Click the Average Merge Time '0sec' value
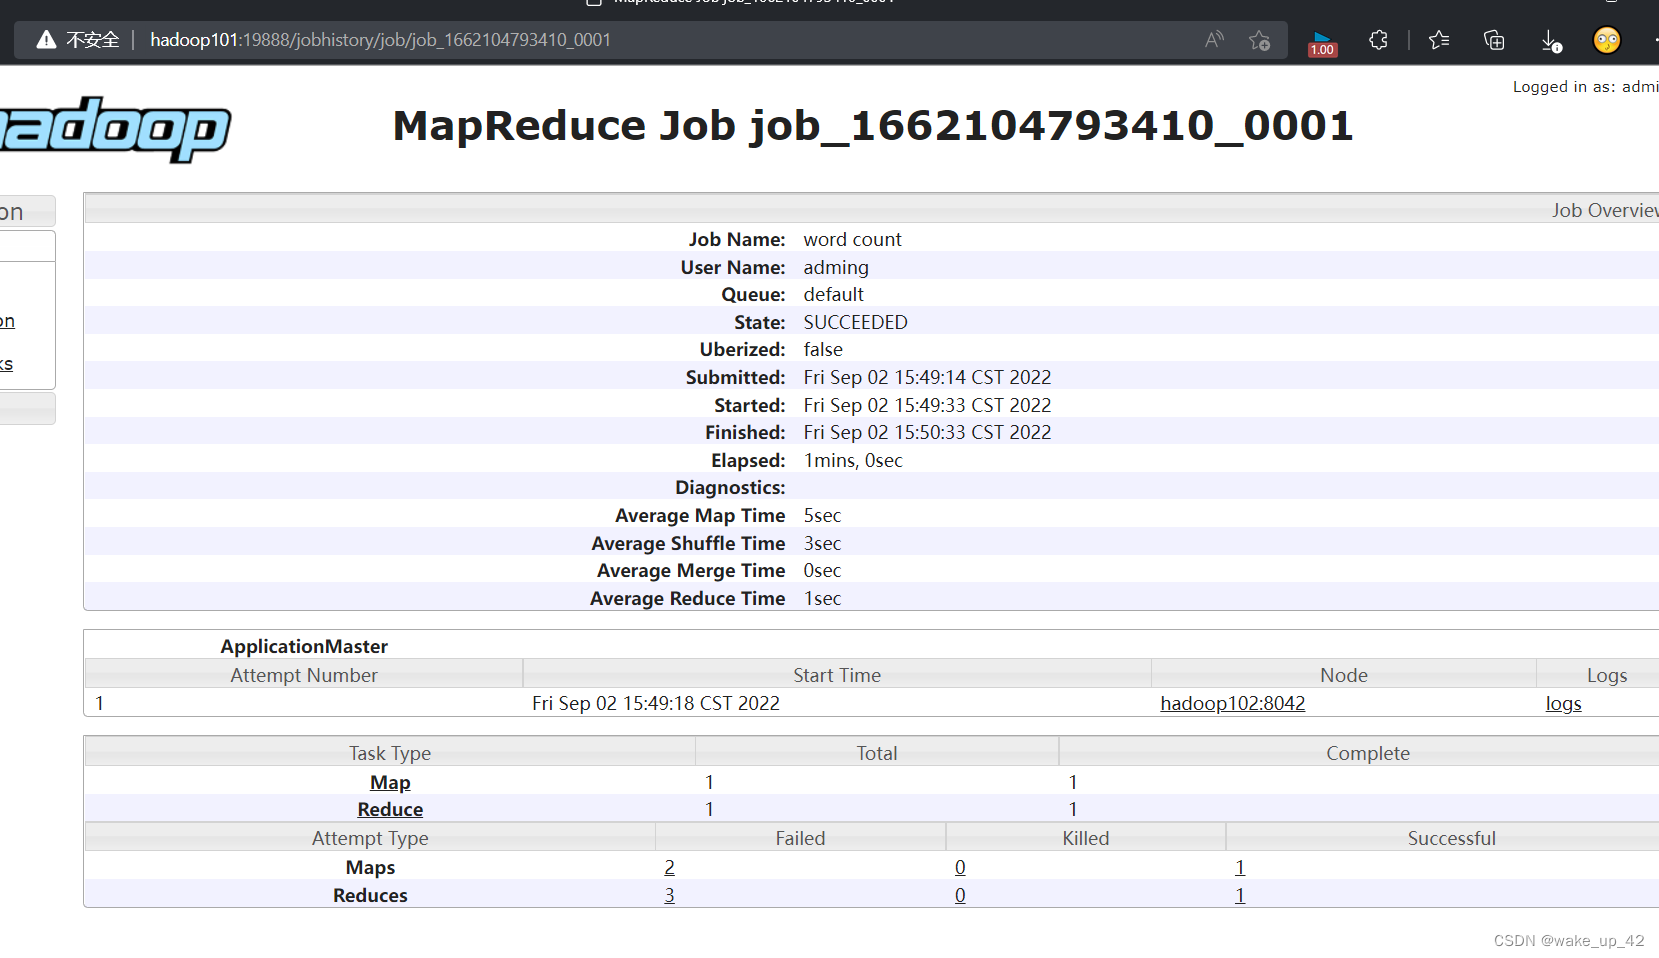This screenshot has height=958, width=1659. pos(822,570)
